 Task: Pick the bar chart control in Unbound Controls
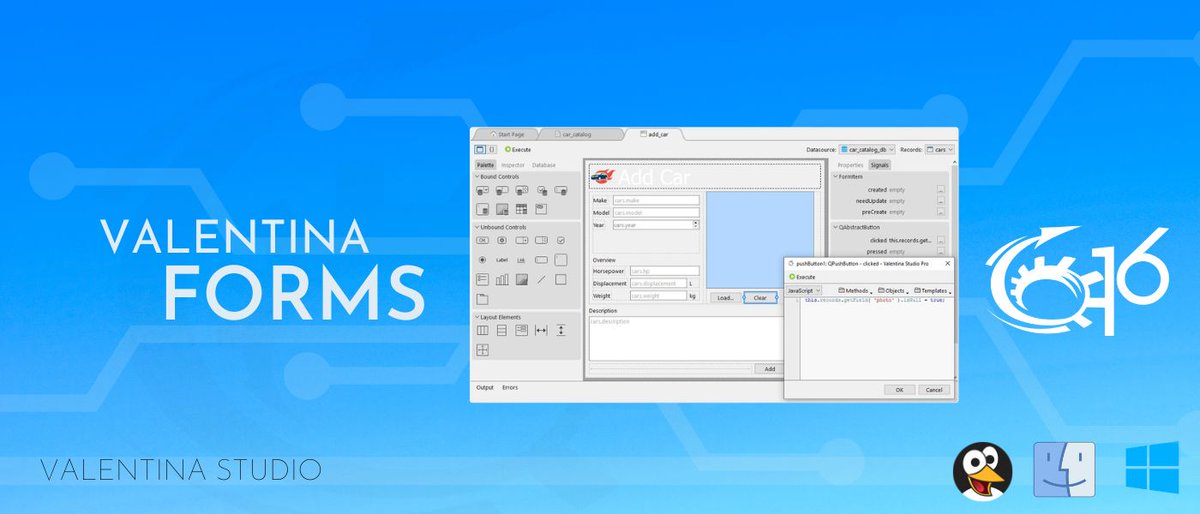pyautogui.click(x=502, y=279)
